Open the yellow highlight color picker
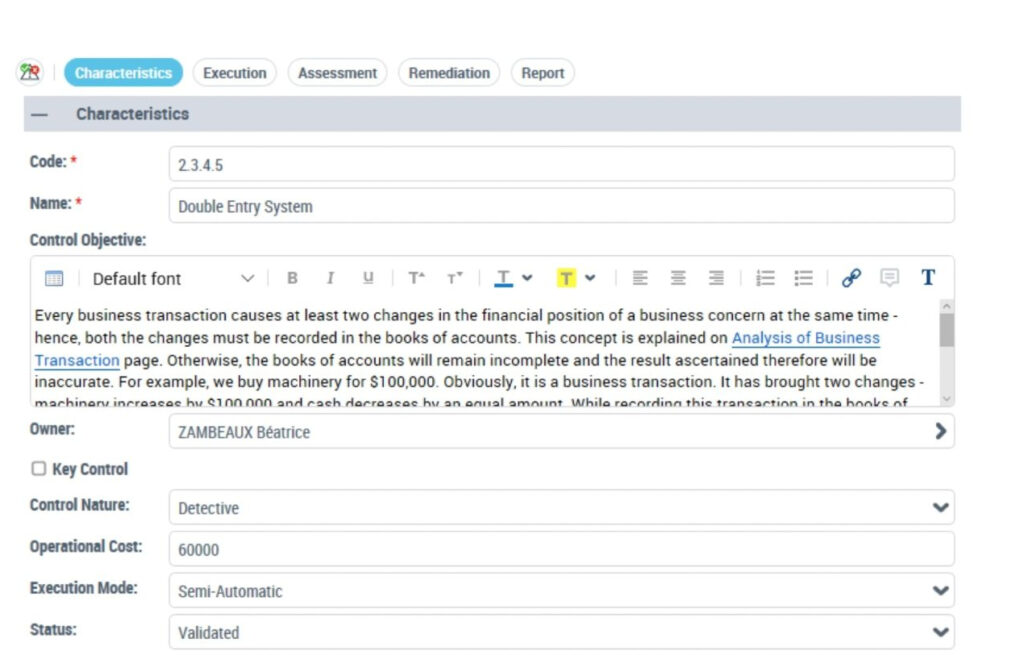Image resolution: width=1024 pixels, height=655 pixels. [589, 278]
